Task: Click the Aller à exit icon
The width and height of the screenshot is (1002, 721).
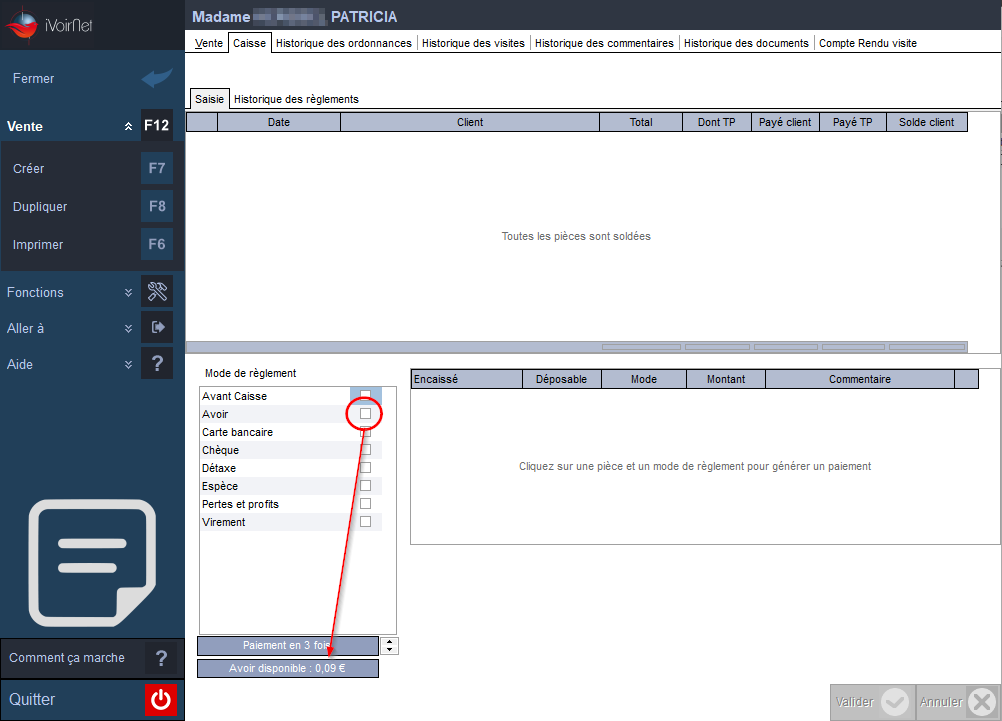Action: (x=157, y=328)
